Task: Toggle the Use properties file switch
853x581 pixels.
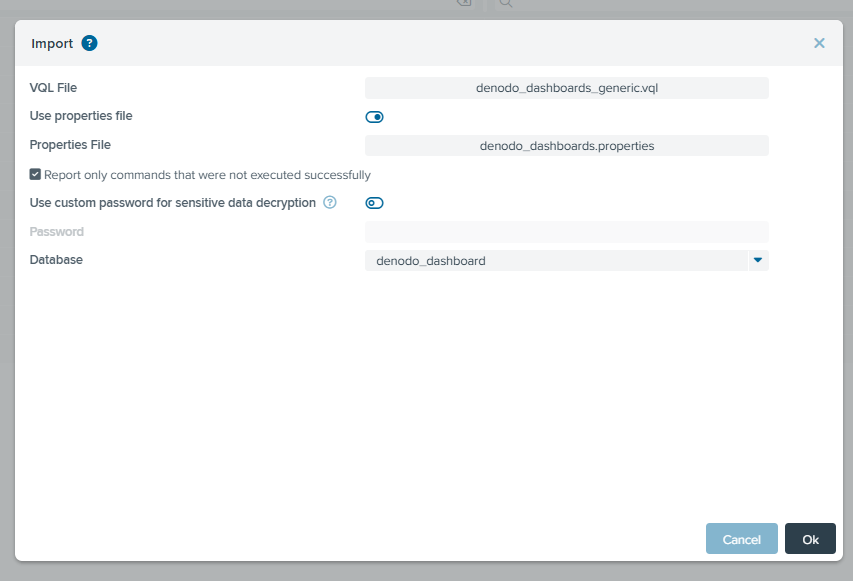Action: [374, 117]
